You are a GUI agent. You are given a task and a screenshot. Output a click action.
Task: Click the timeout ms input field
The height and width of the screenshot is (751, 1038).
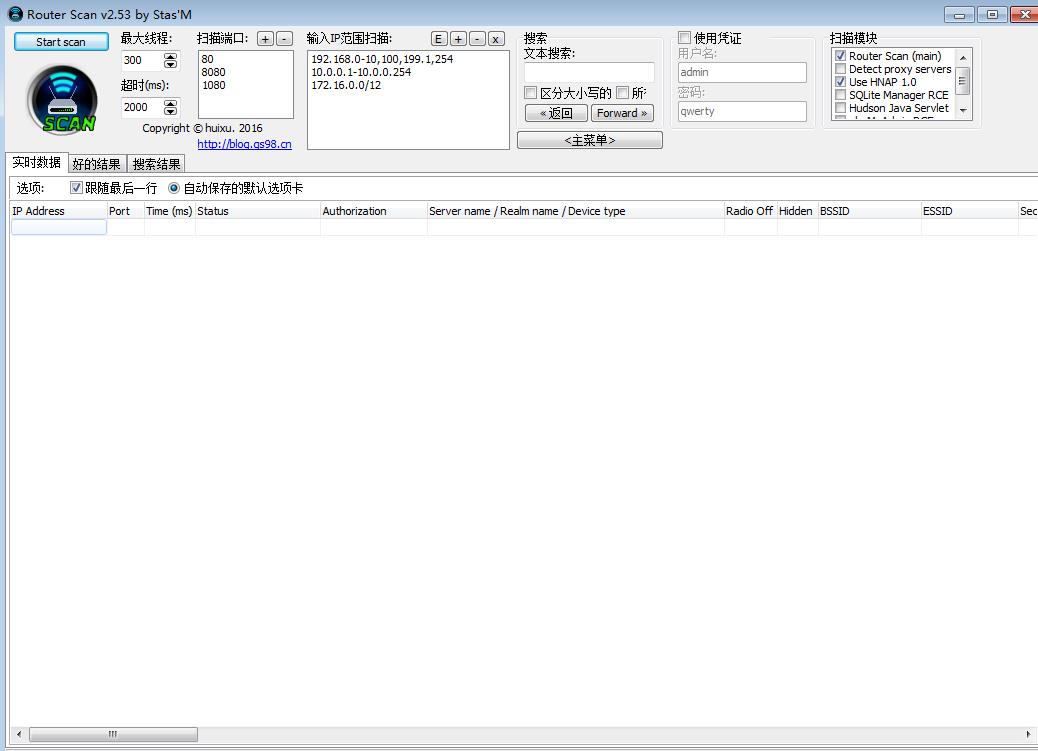pos(142,107)
